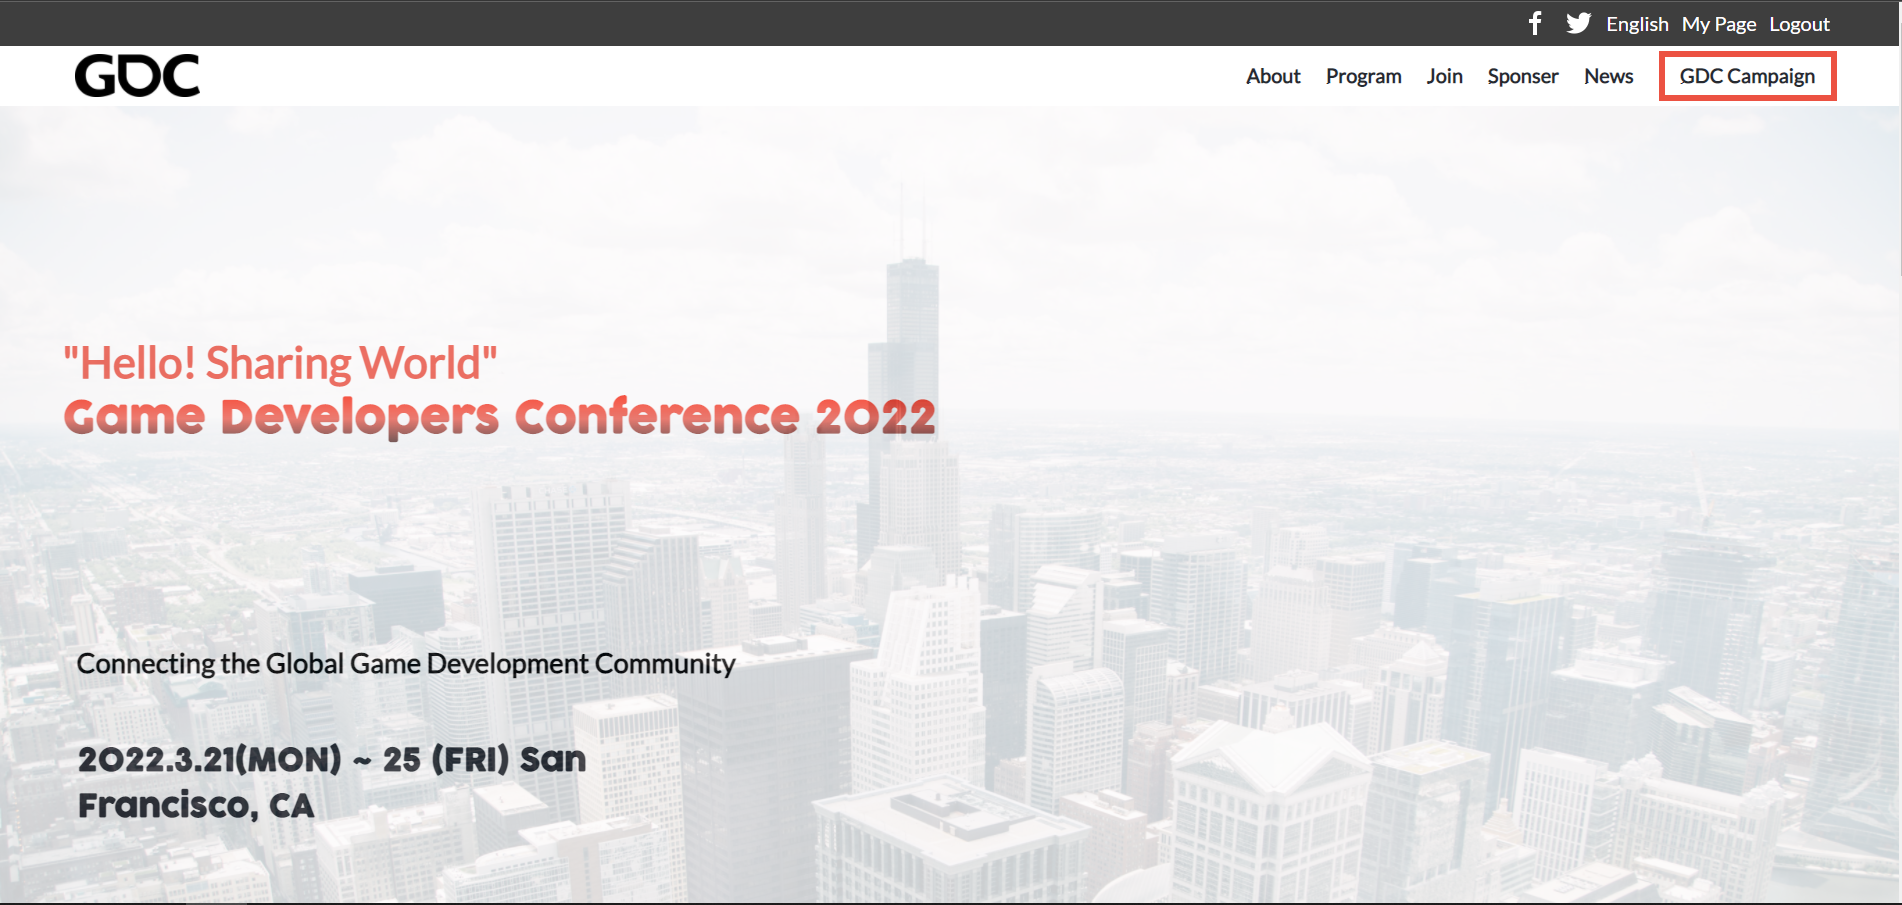Click the "Hello! Sharing World" heading

280,363
